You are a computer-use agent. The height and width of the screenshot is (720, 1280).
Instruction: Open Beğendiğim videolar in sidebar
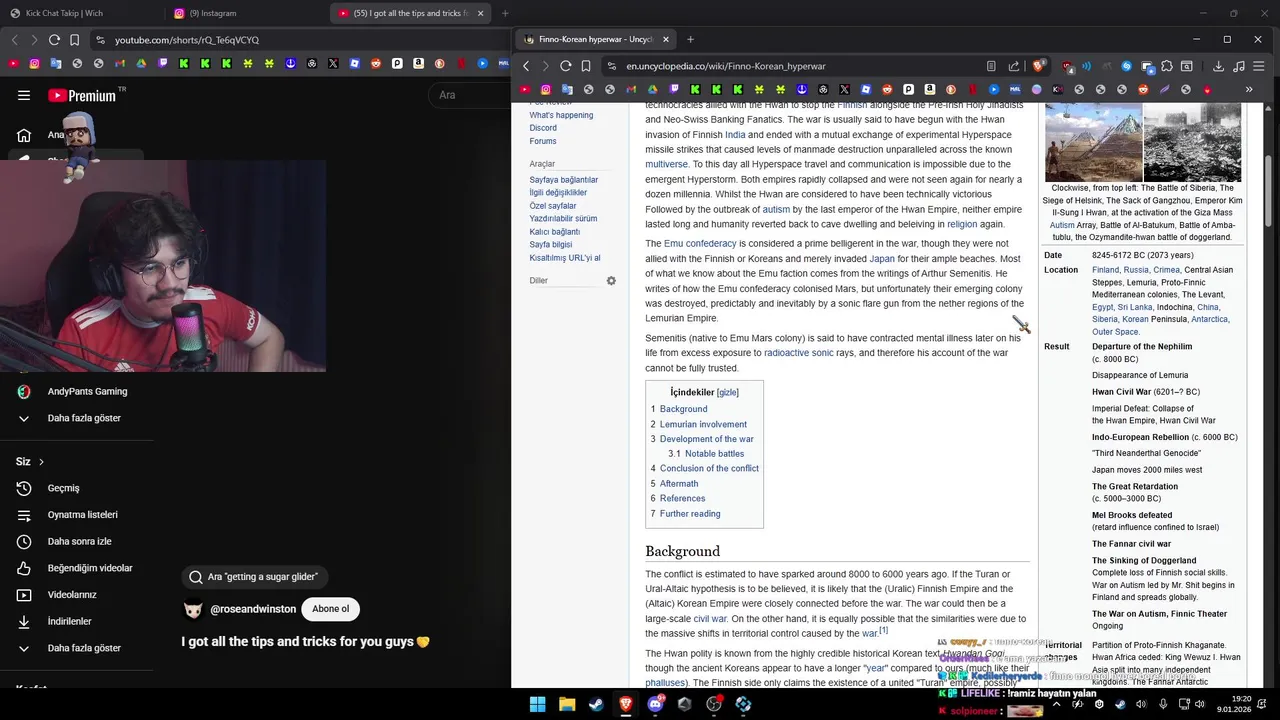90,568
